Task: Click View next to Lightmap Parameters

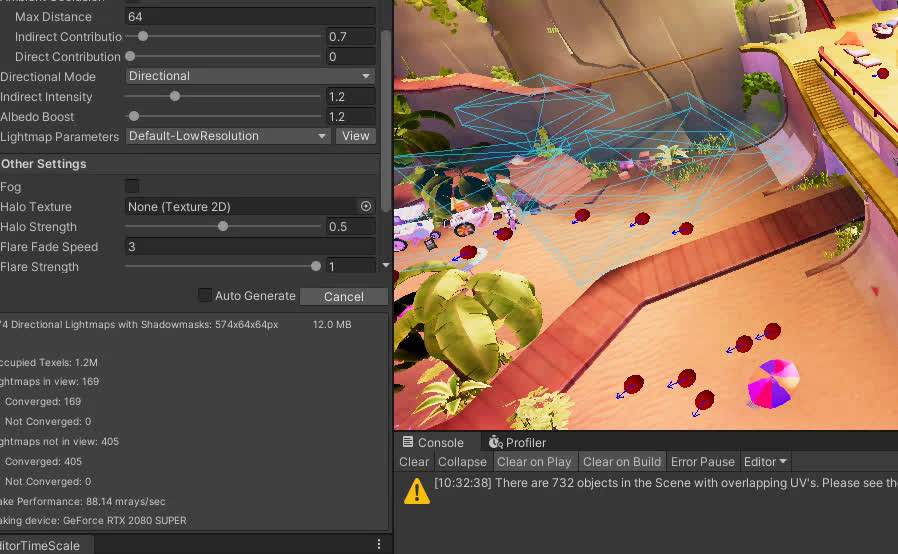Action: (355, 136)
